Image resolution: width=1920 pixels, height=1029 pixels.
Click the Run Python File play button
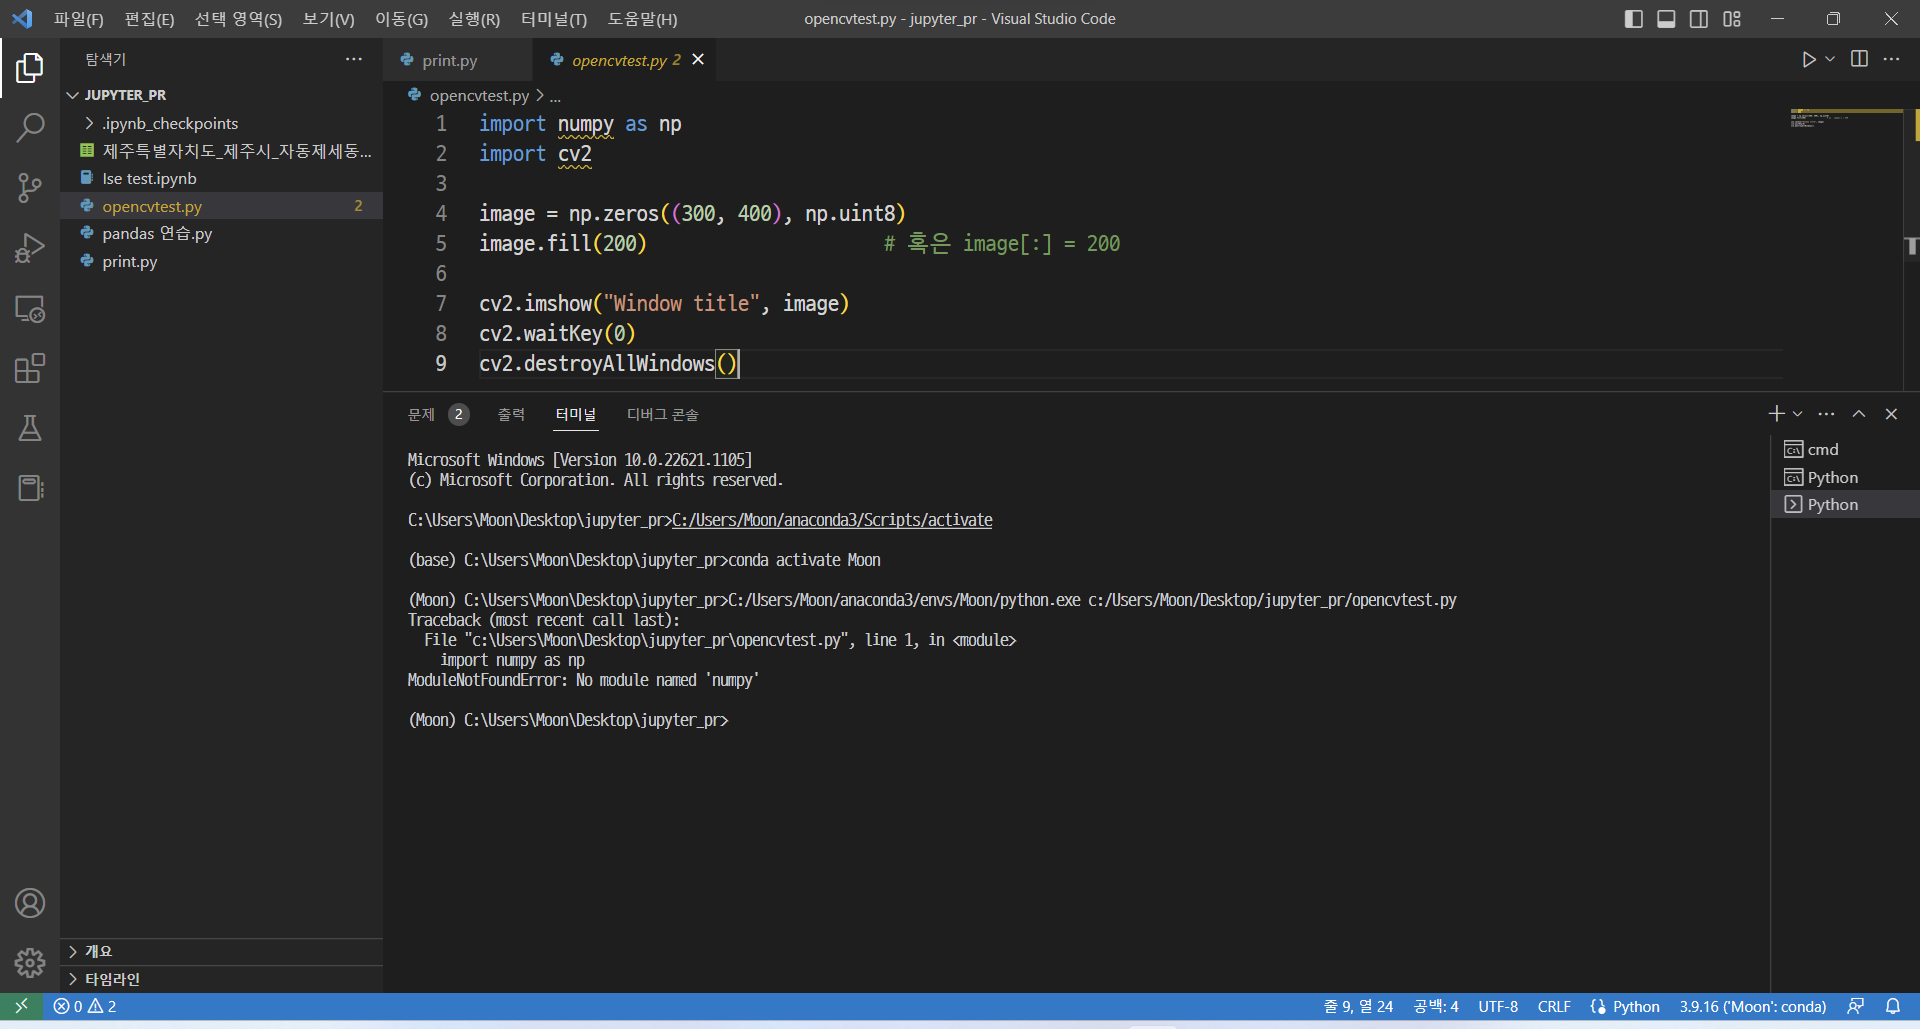point(1808,60)
